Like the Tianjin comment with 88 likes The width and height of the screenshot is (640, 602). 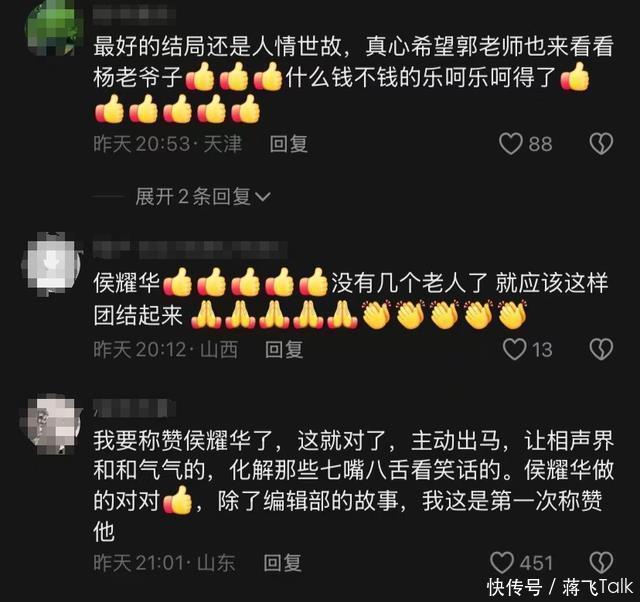[x=510, y=144]
